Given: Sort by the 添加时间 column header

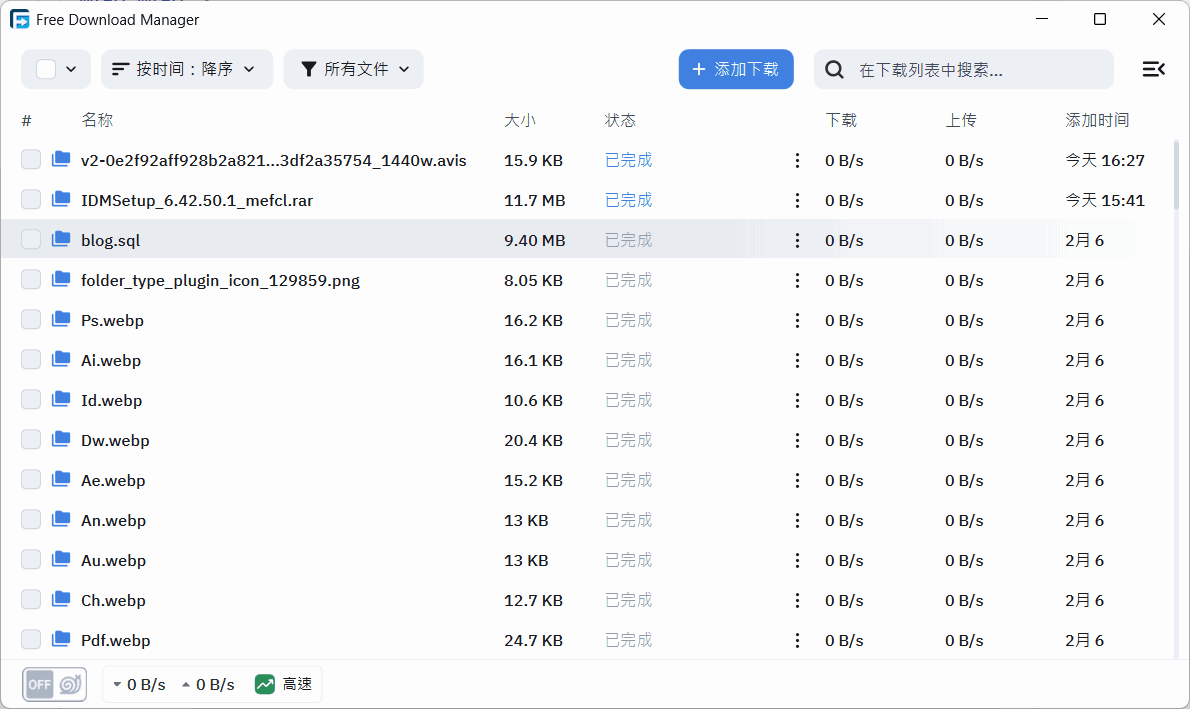Looking at the screenshot, I should [x=1097, y=120].
